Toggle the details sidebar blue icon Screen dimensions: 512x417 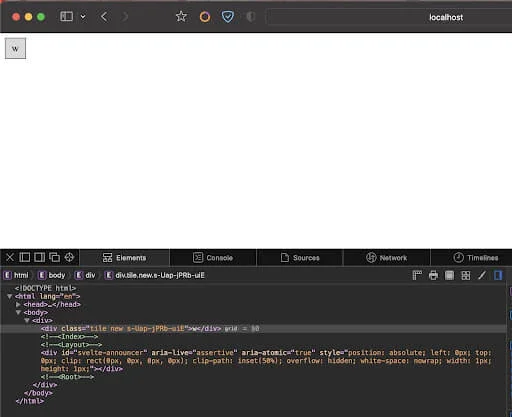(498, 275)
